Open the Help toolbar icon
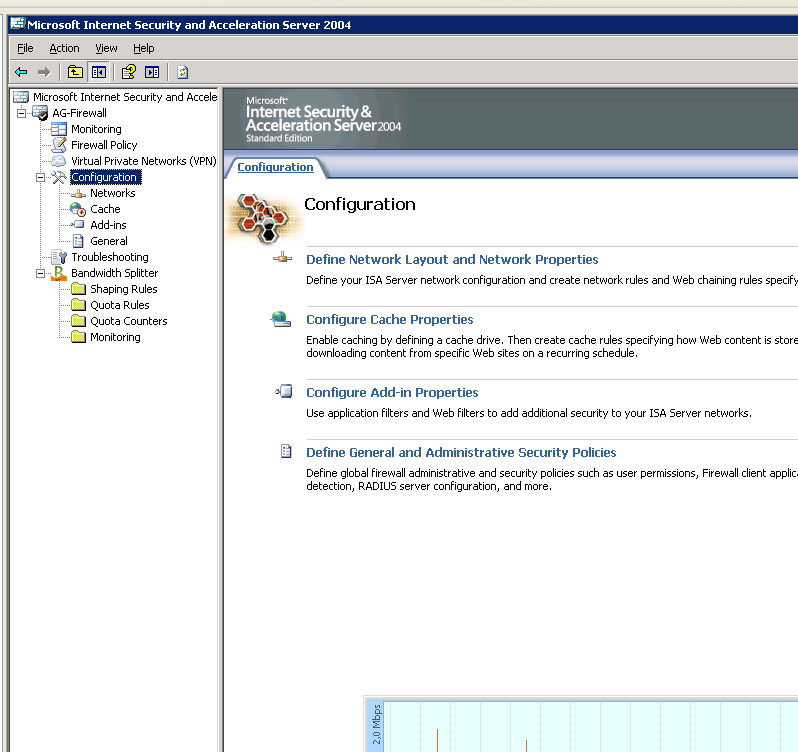 click(129, 72)
